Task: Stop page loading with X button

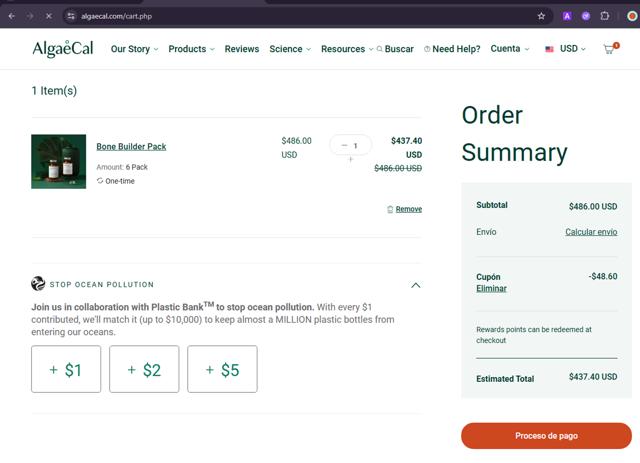Action: [49, 16]
